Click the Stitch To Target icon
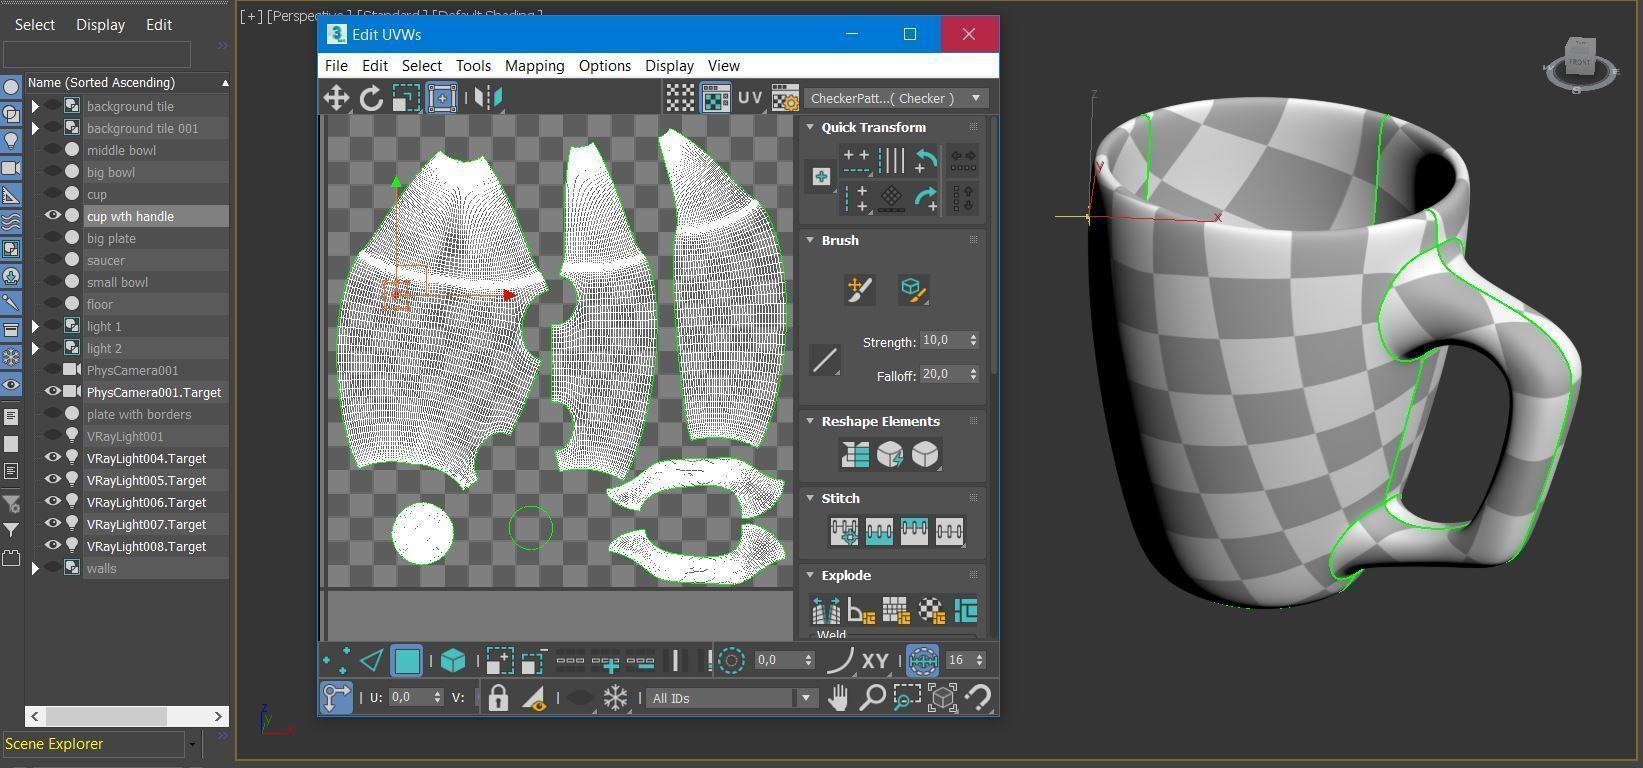This screenshot has height=768, width=1643. tap(844, 531)
